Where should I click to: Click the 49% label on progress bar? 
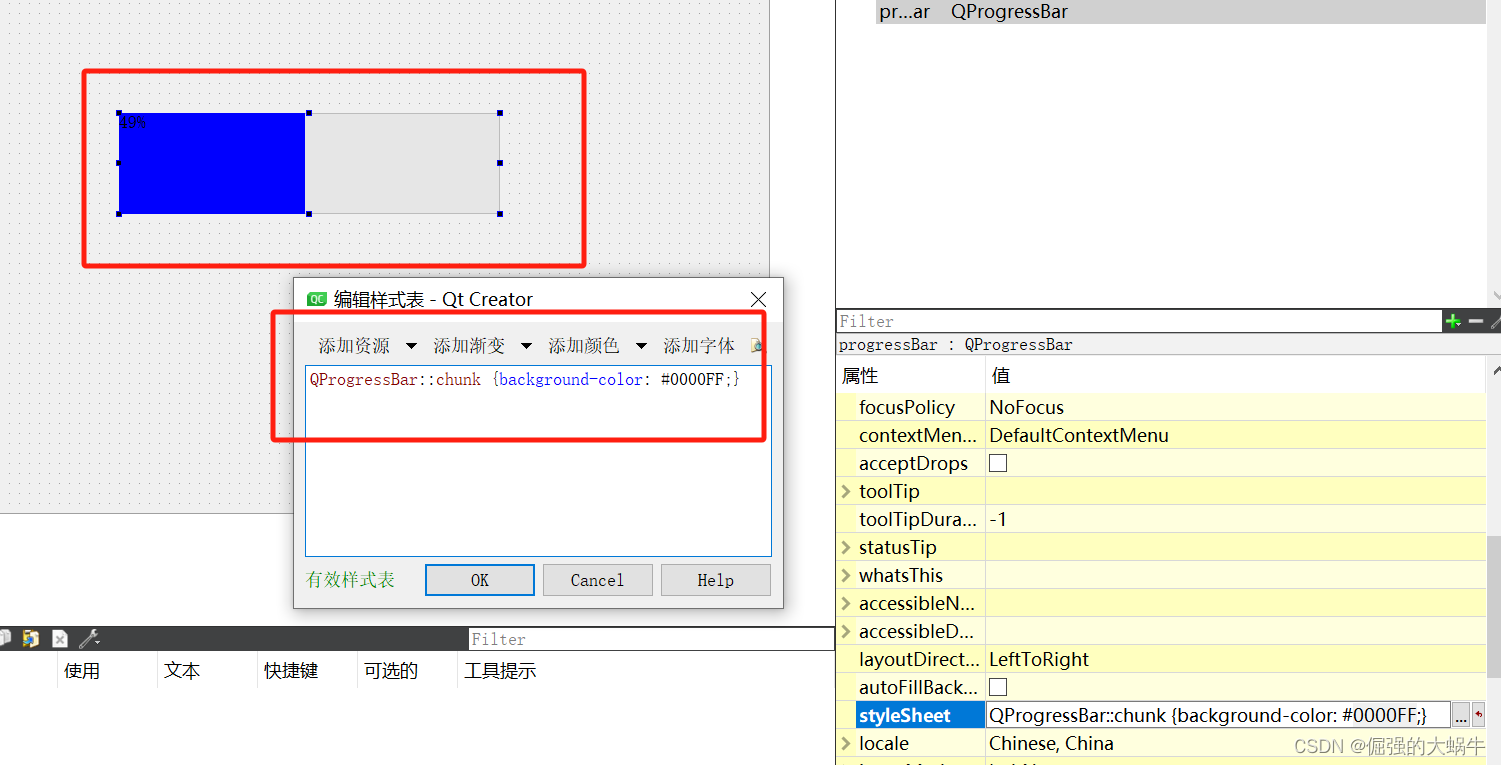(133, 122)
